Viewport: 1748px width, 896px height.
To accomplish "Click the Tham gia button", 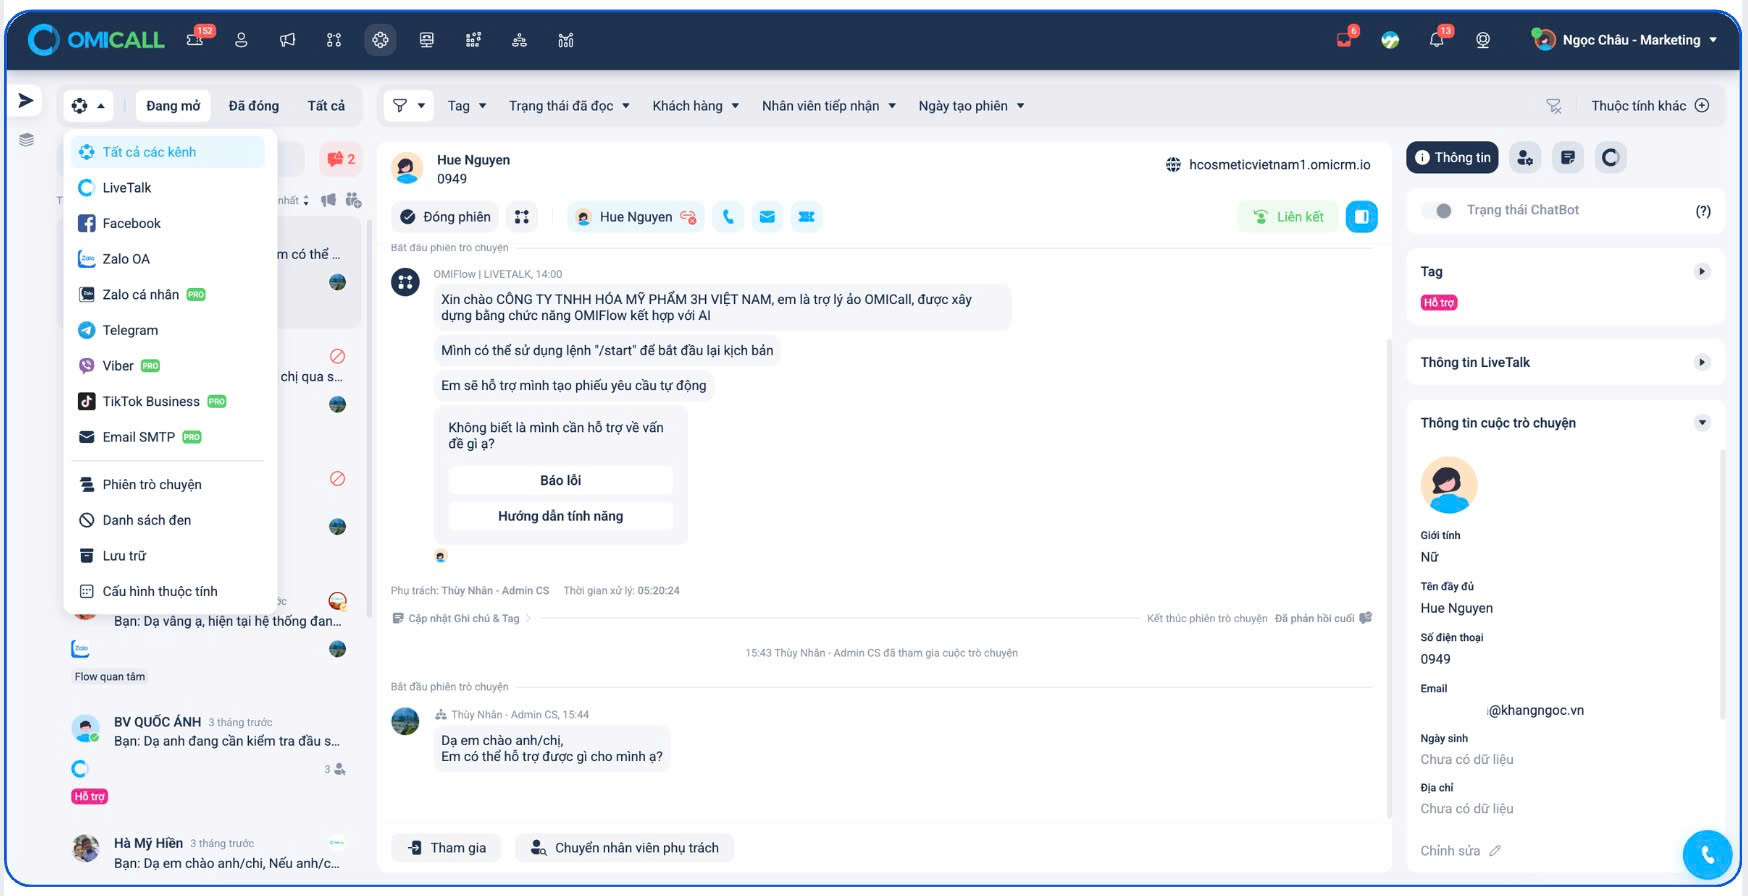I will coord(447,848).
